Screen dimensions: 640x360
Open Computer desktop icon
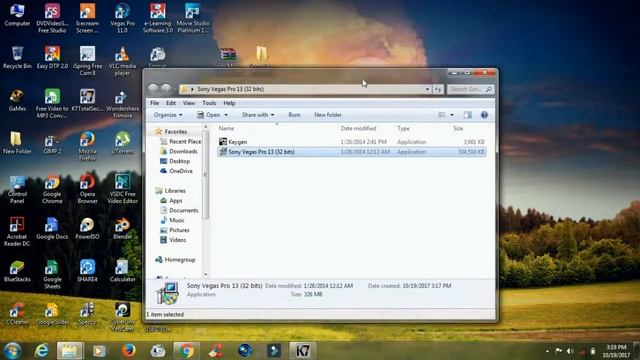coord(17,16)
